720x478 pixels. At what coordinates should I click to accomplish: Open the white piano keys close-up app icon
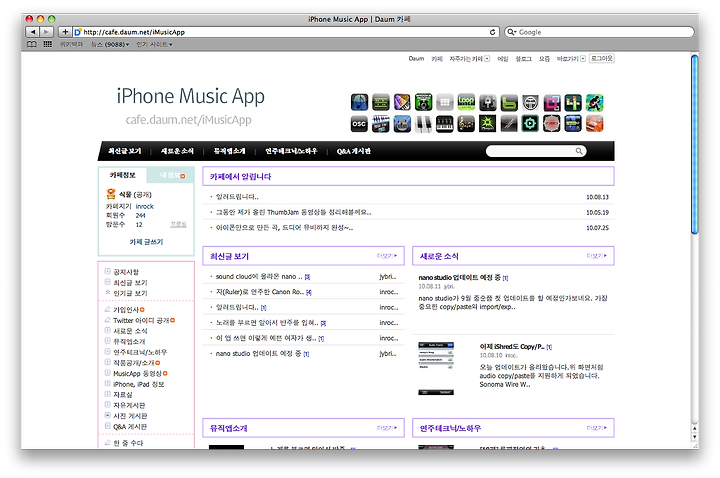(x=423, y=124)
